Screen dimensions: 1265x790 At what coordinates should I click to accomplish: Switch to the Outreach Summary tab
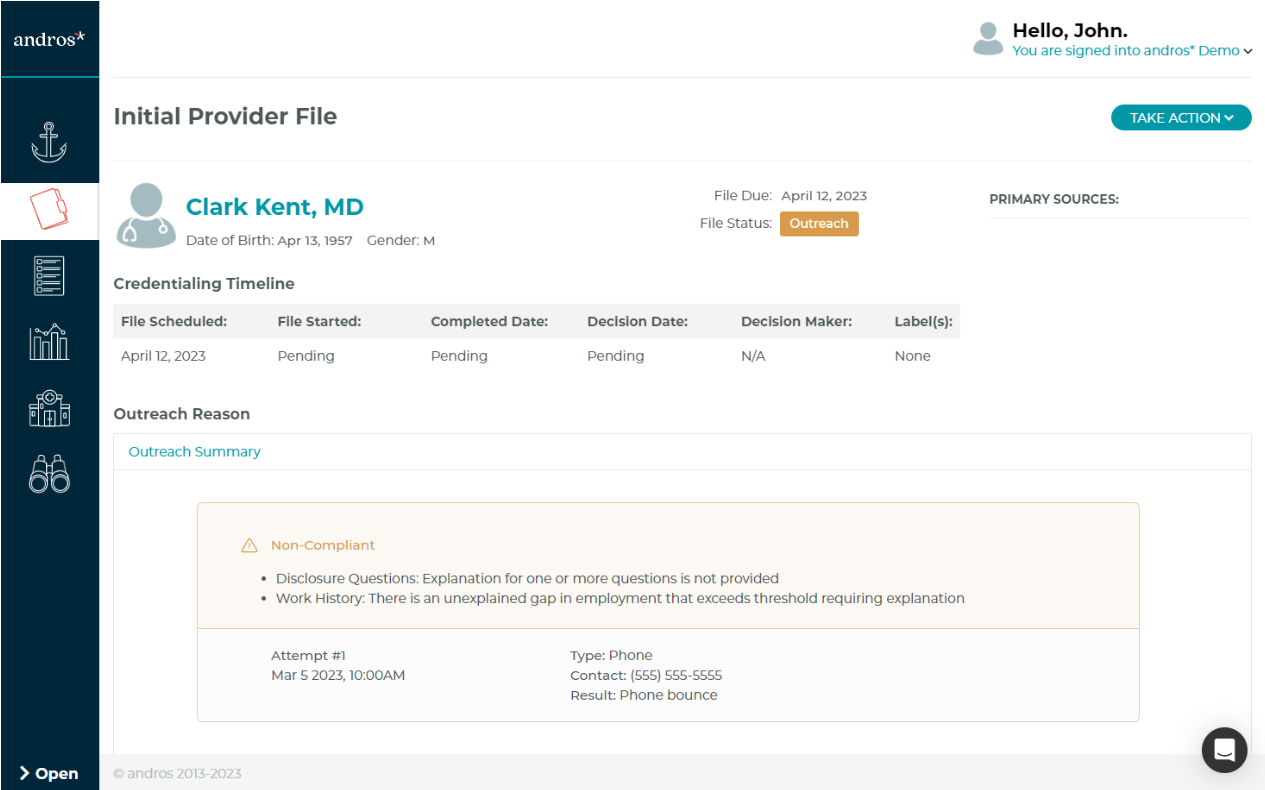click(194, 452)
